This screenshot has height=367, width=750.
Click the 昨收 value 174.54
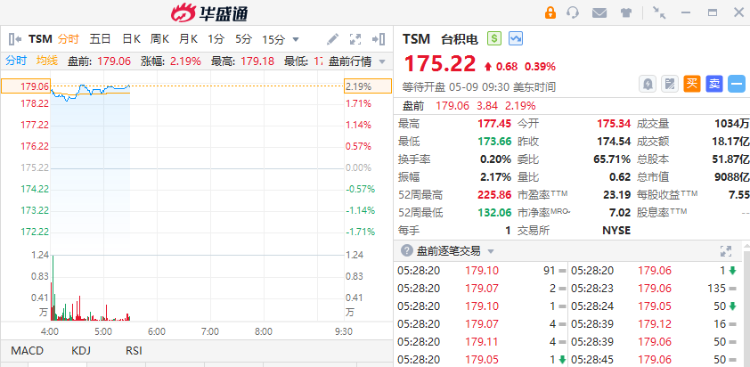614,142
